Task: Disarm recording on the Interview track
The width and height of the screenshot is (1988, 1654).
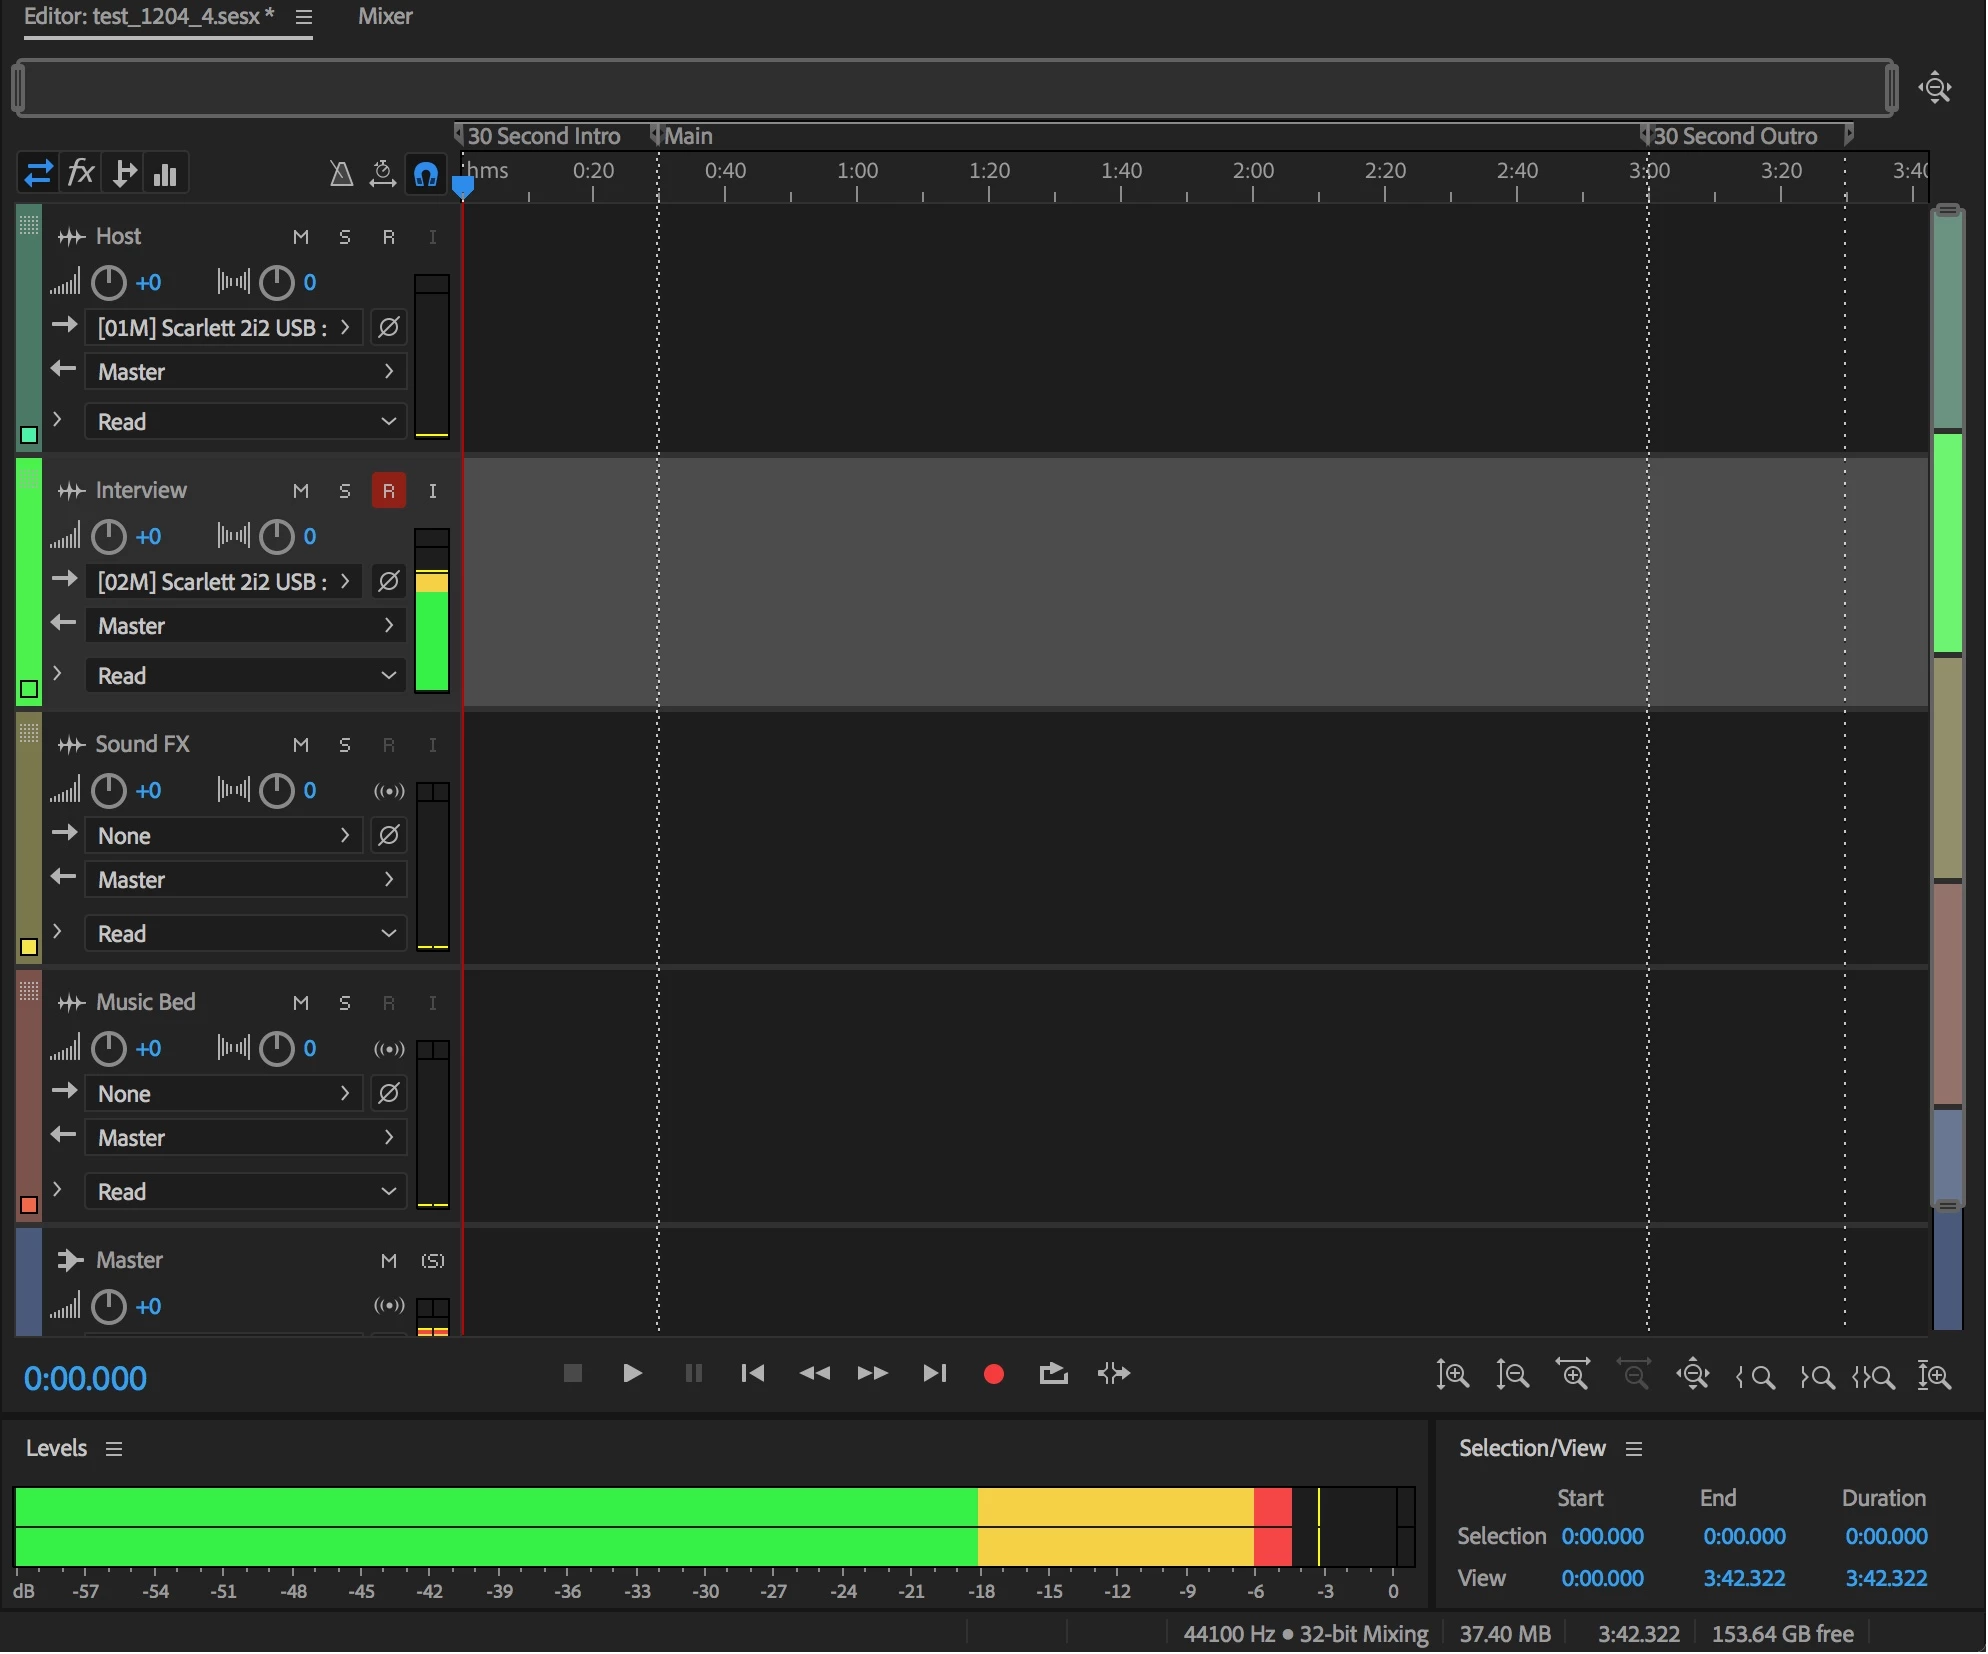Action: pyautogui.click(x=388, y=491)
